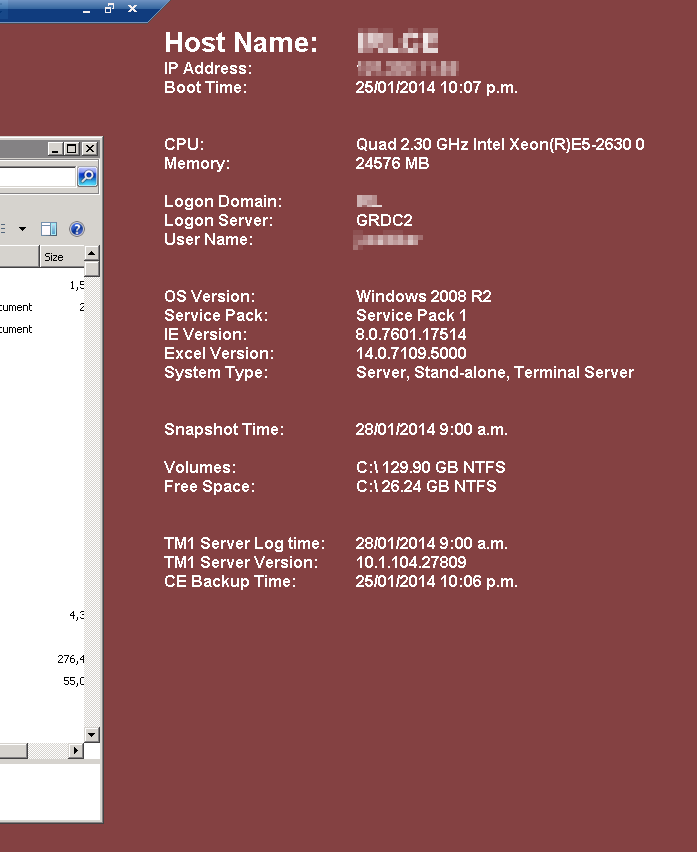Restore down the remote desktop session
The width and height of the screenshot is (697, 852).
click(x=109, y=8)
